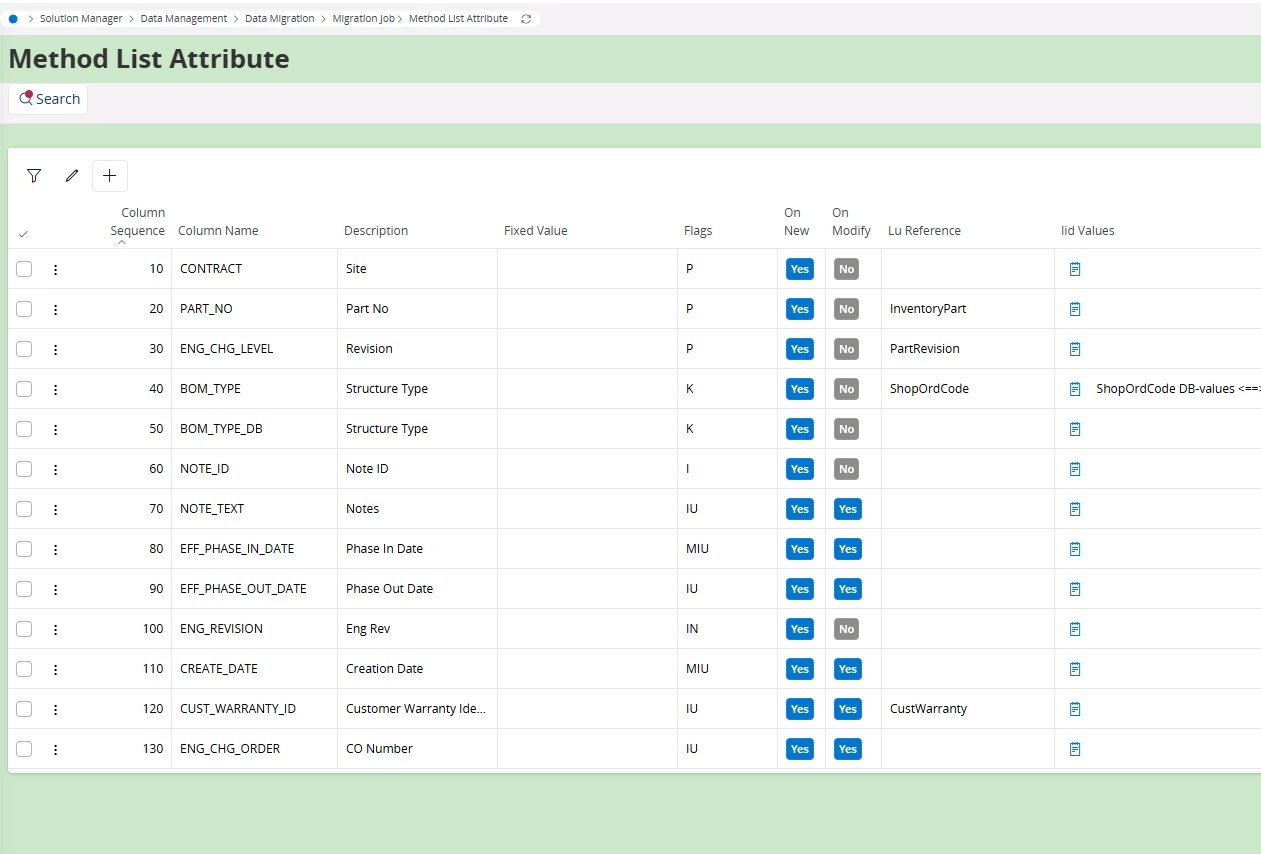Open Iid Values editor for CUST_WARRANTY_ID row
1261x854 pixels.
tap(1075, 709)
